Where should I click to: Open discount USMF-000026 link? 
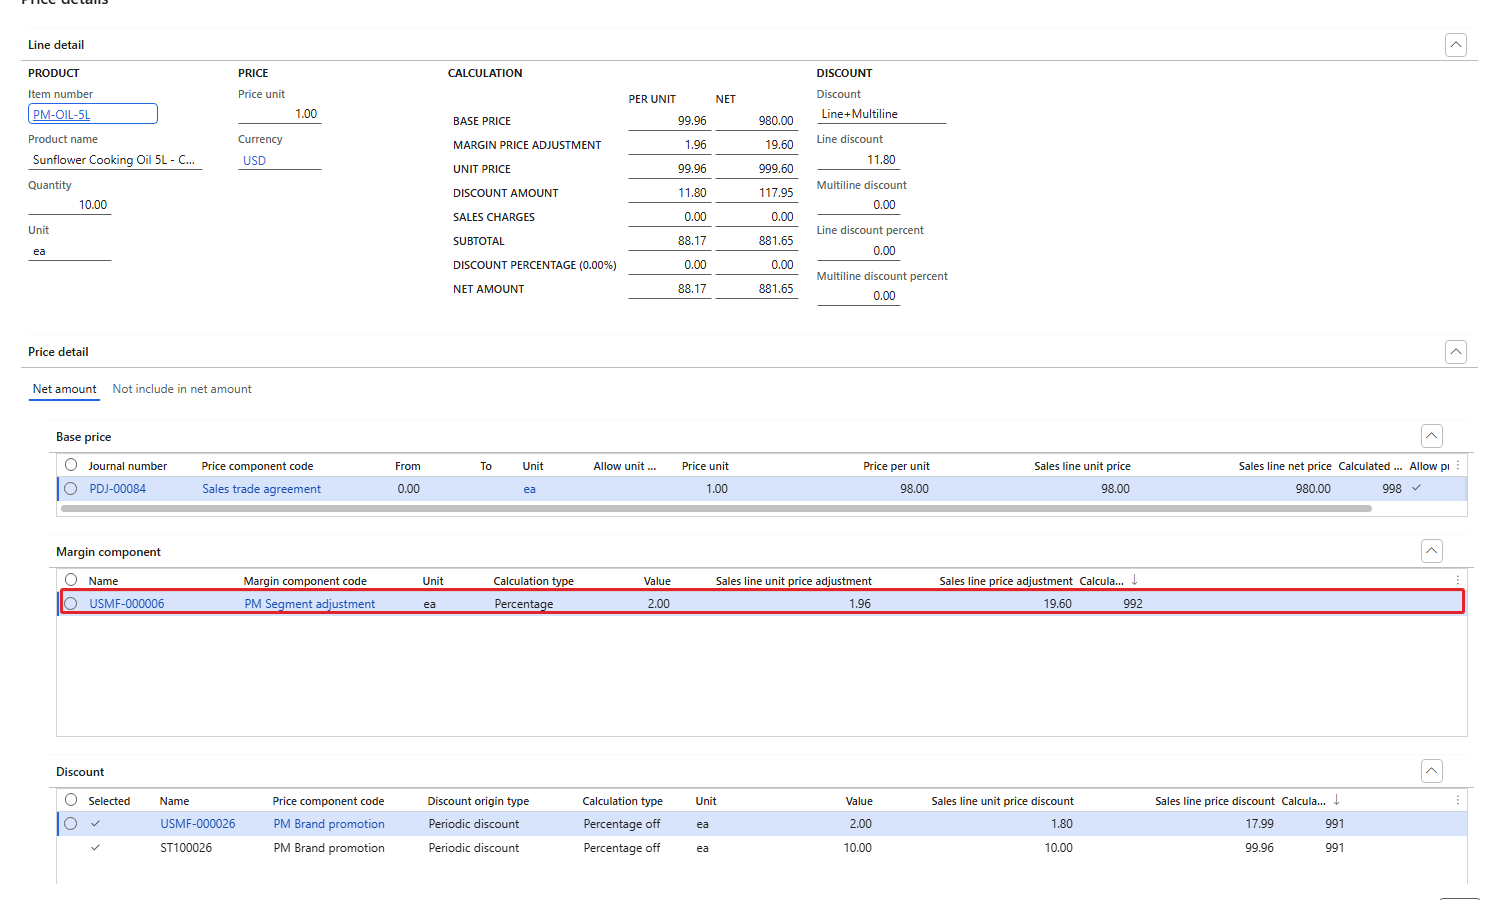(198, 824)
